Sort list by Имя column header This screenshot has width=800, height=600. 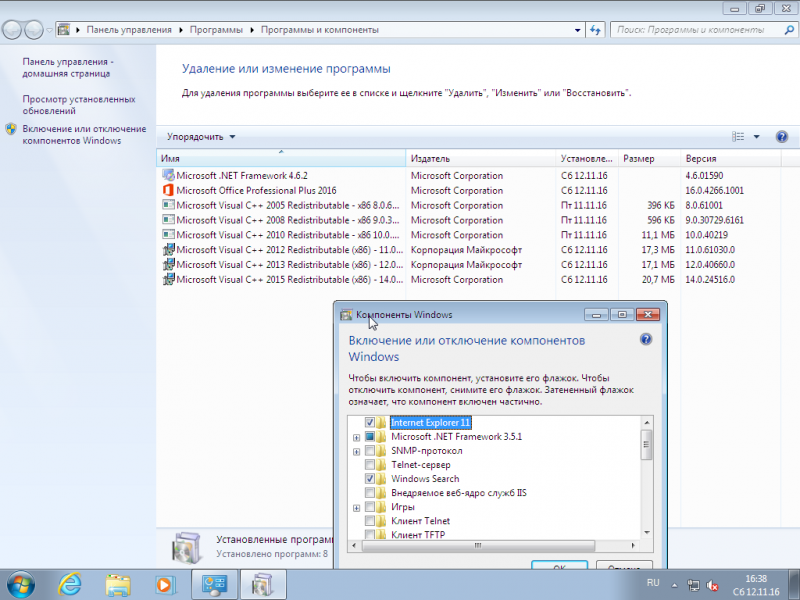tap(281, 158)
